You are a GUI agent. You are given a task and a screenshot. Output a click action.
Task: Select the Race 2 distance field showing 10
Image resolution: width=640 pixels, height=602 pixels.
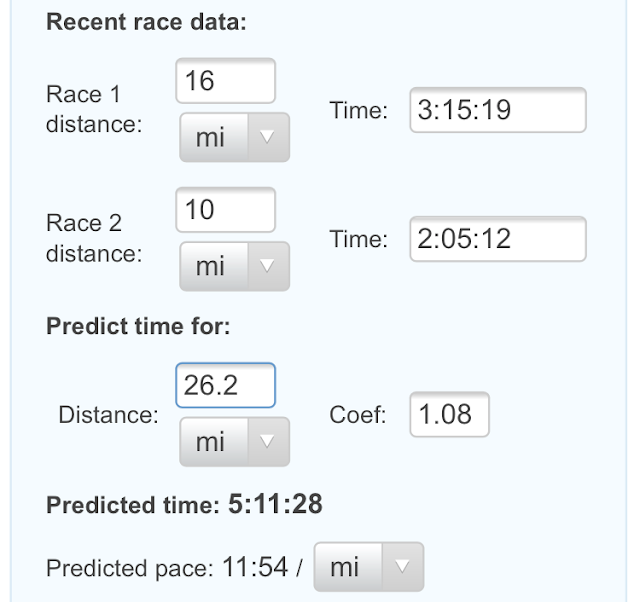(225, 209)
